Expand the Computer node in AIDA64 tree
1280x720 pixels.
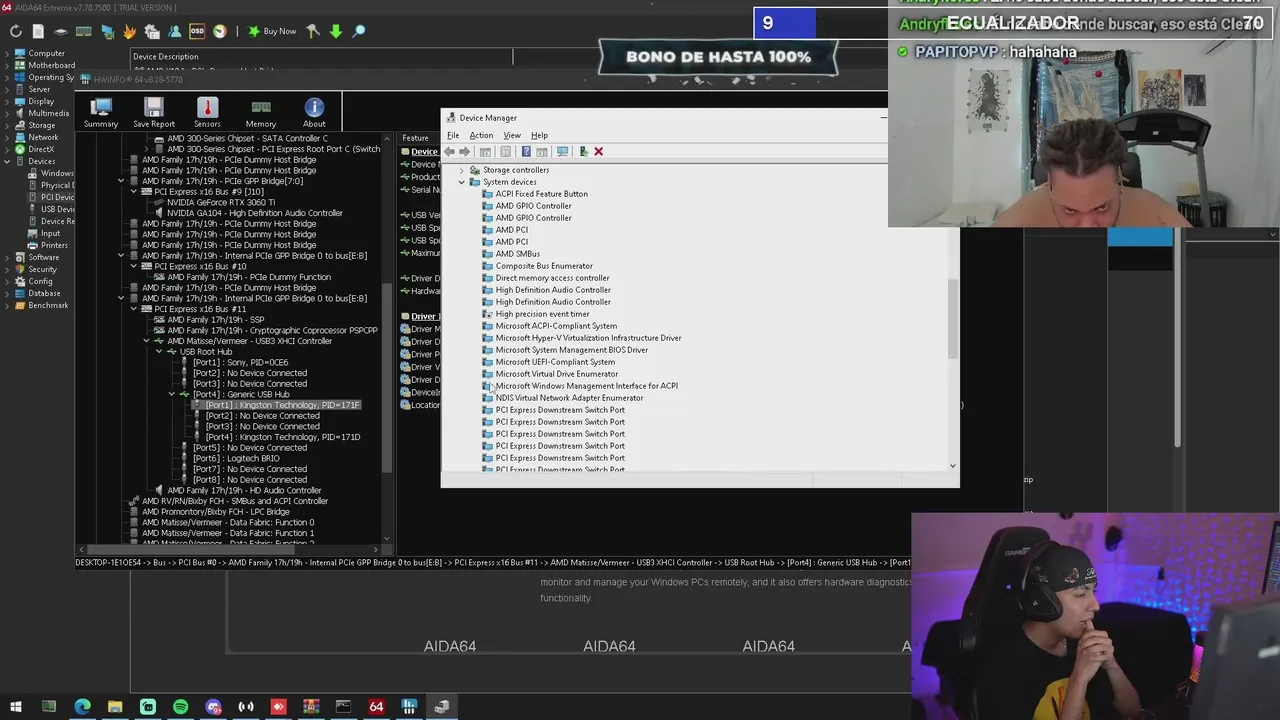7,53
